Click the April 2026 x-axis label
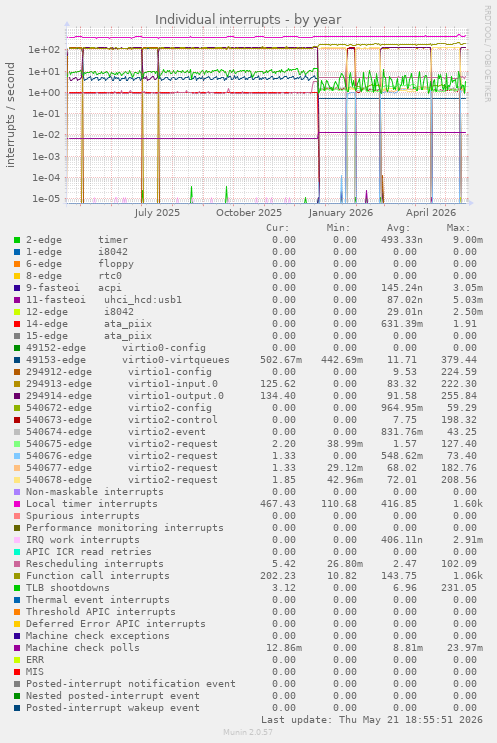 click(x=431, y=212)
